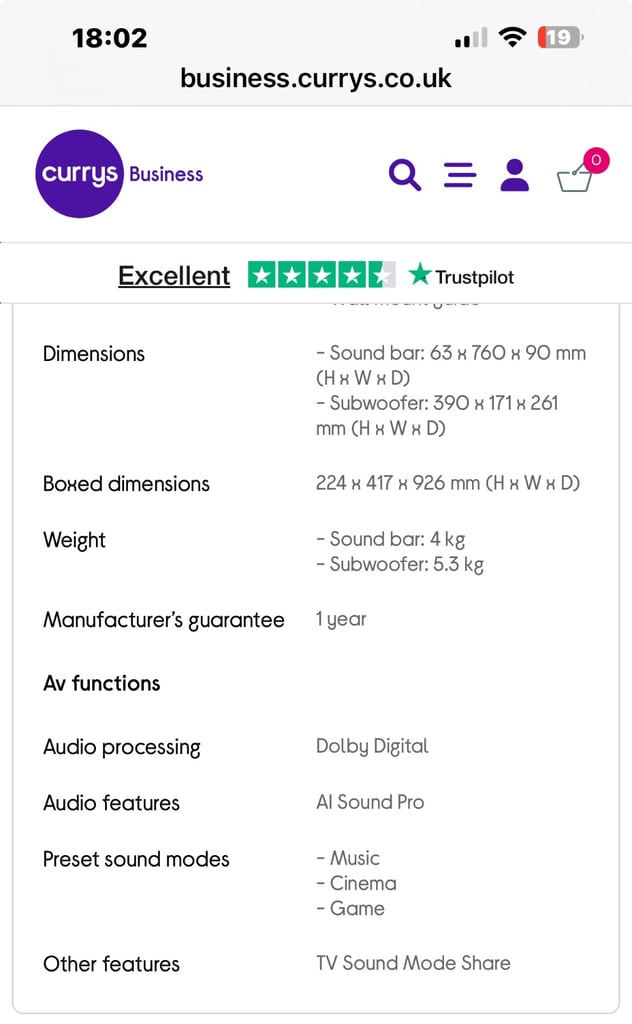View the shopping basket icon

(575, 178)
